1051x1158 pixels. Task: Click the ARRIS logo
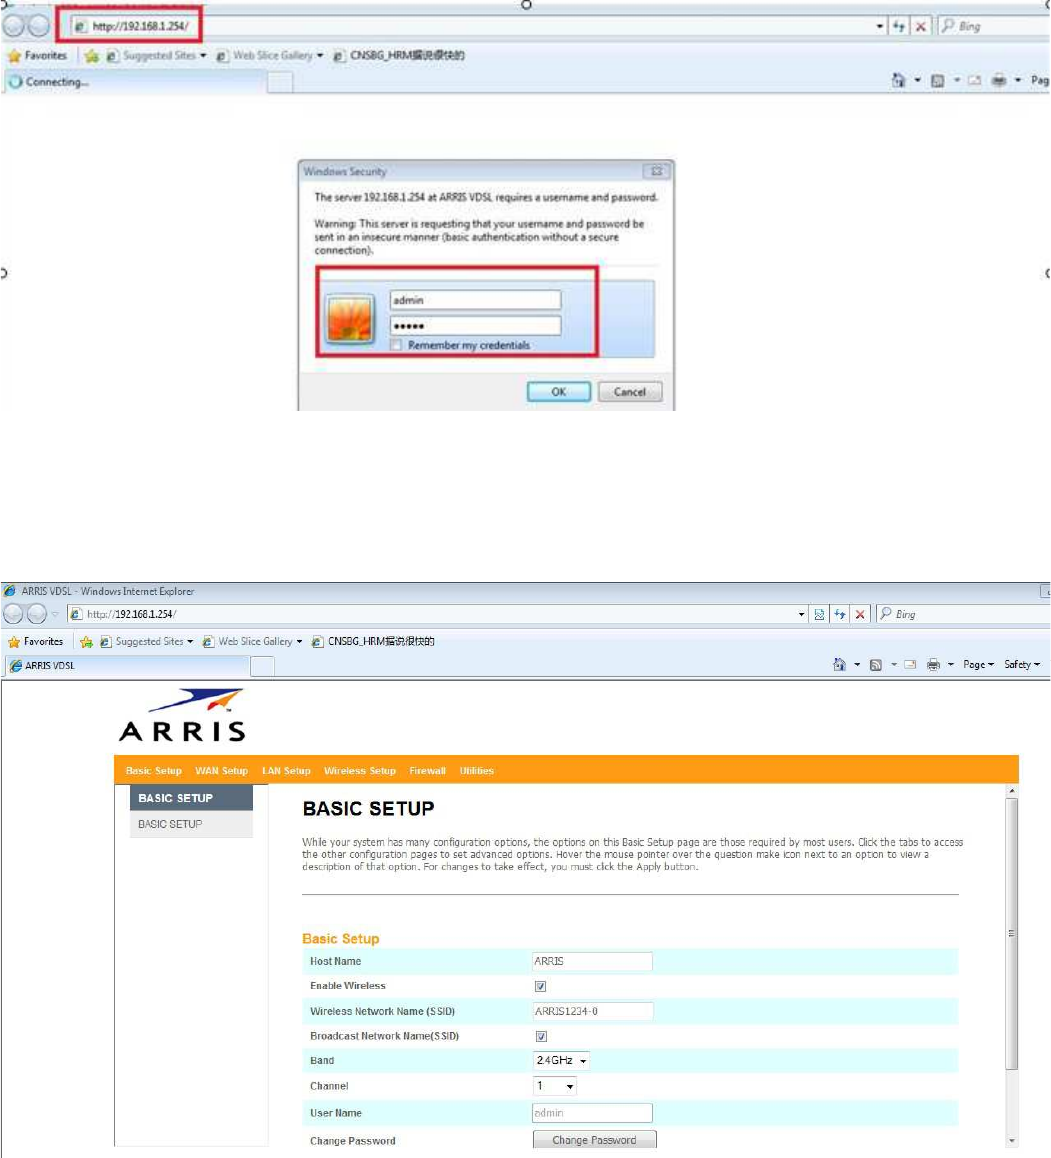[x=182, y=715]
